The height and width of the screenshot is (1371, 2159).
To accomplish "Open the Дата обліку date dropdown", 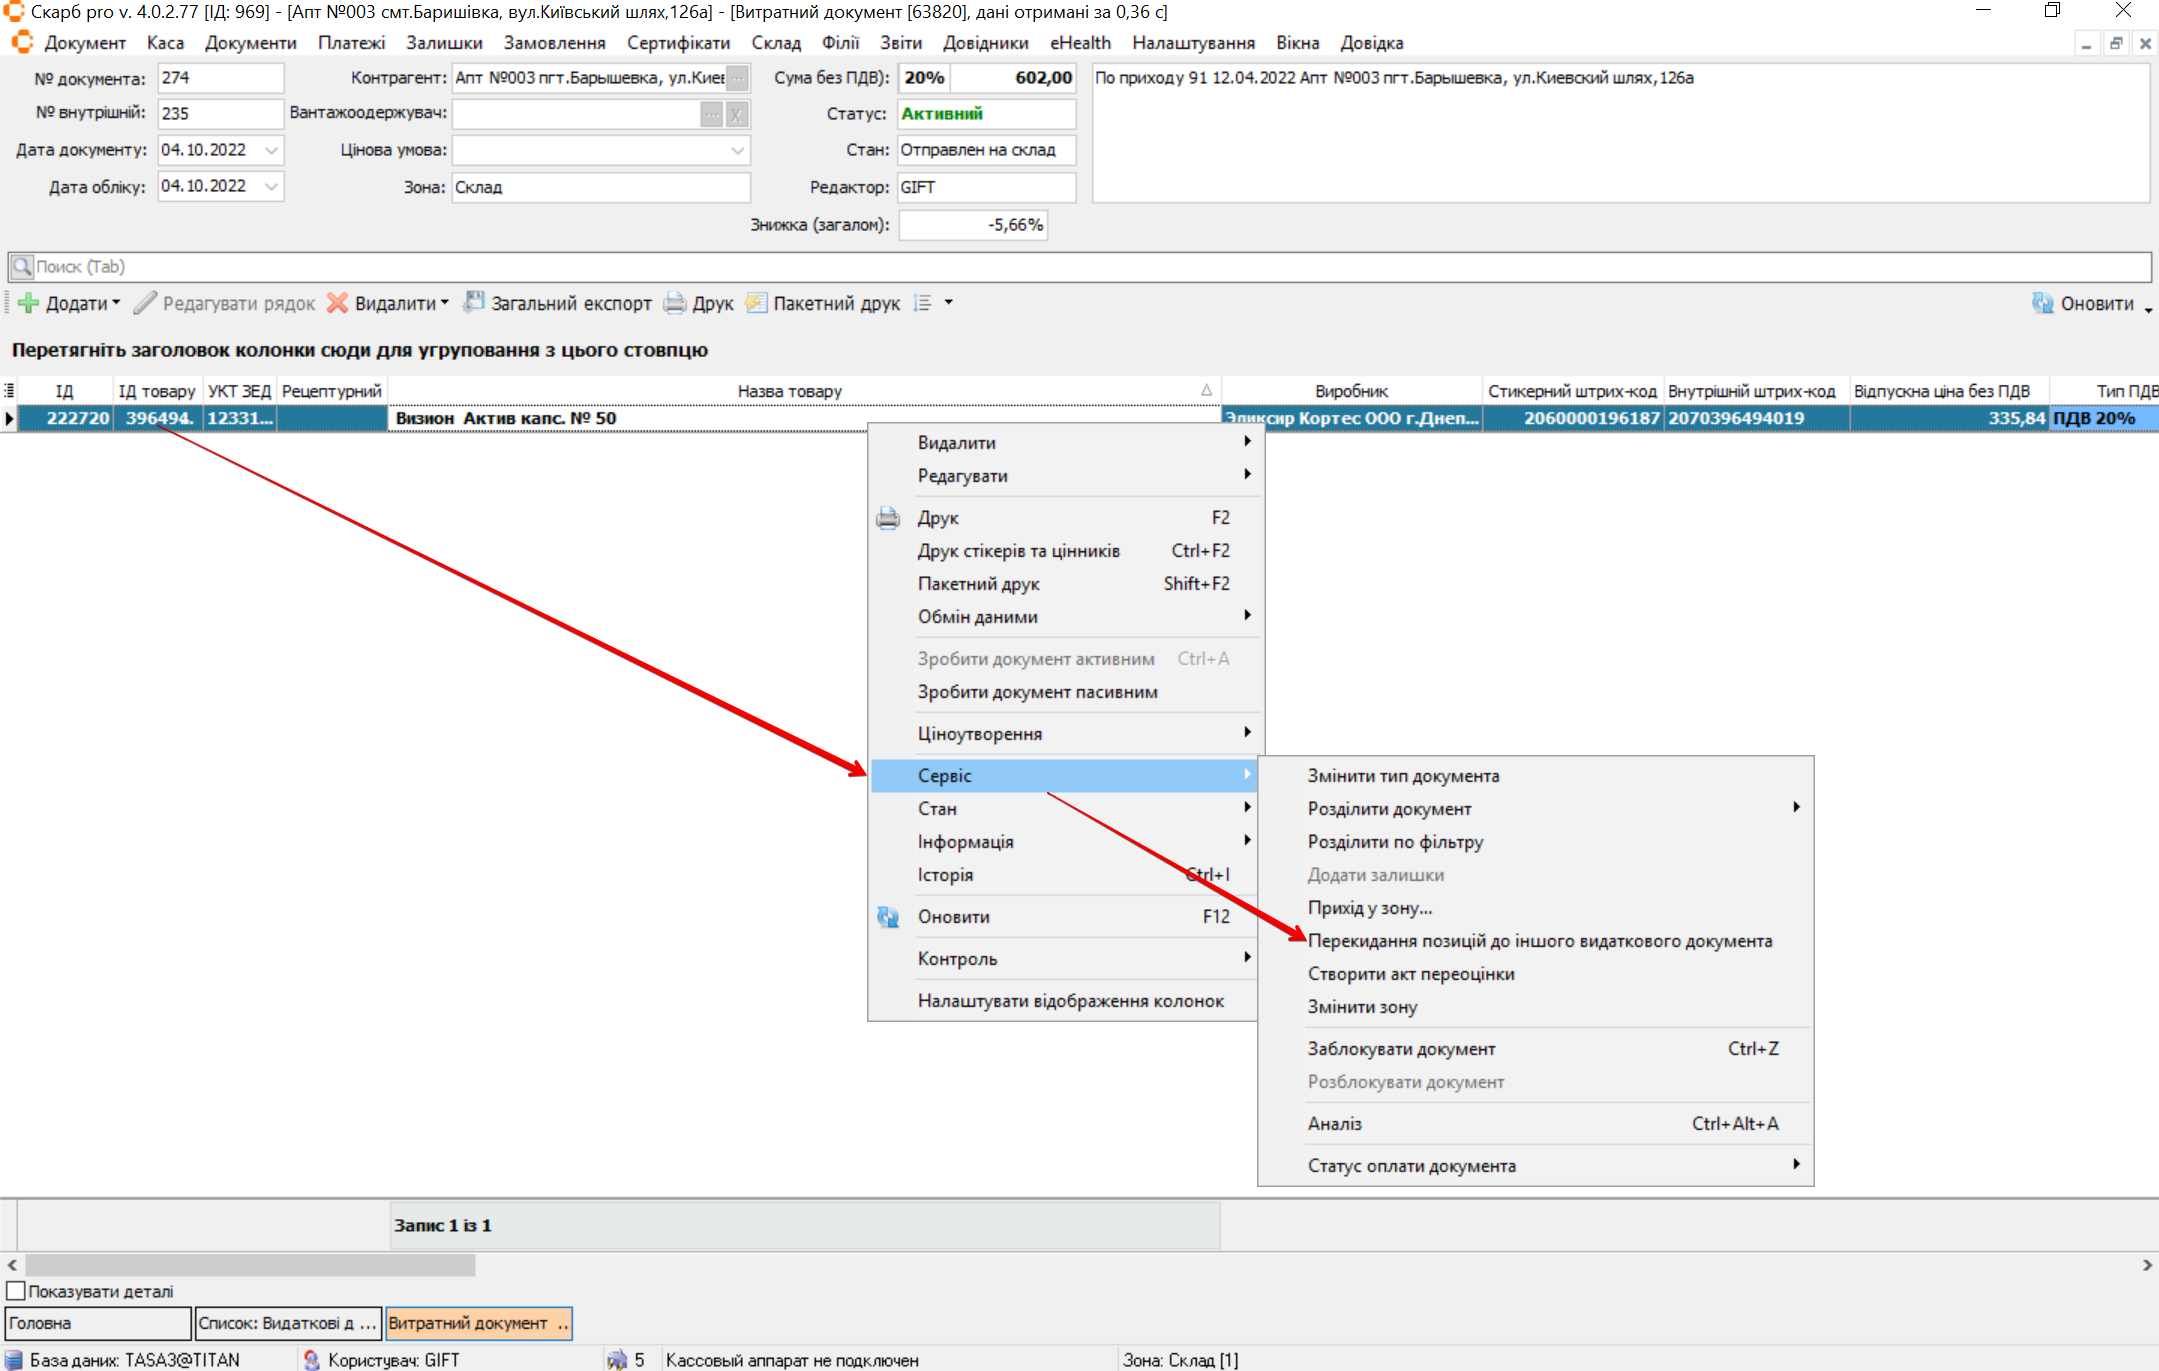I will pos(271,187).
